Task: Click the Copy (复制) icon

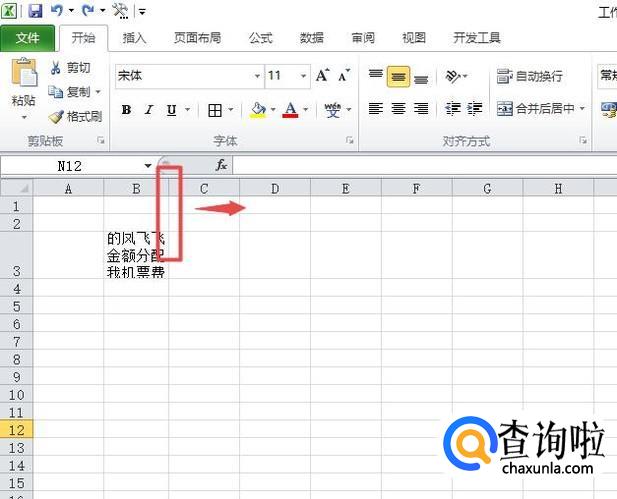Action: (55, 92)
